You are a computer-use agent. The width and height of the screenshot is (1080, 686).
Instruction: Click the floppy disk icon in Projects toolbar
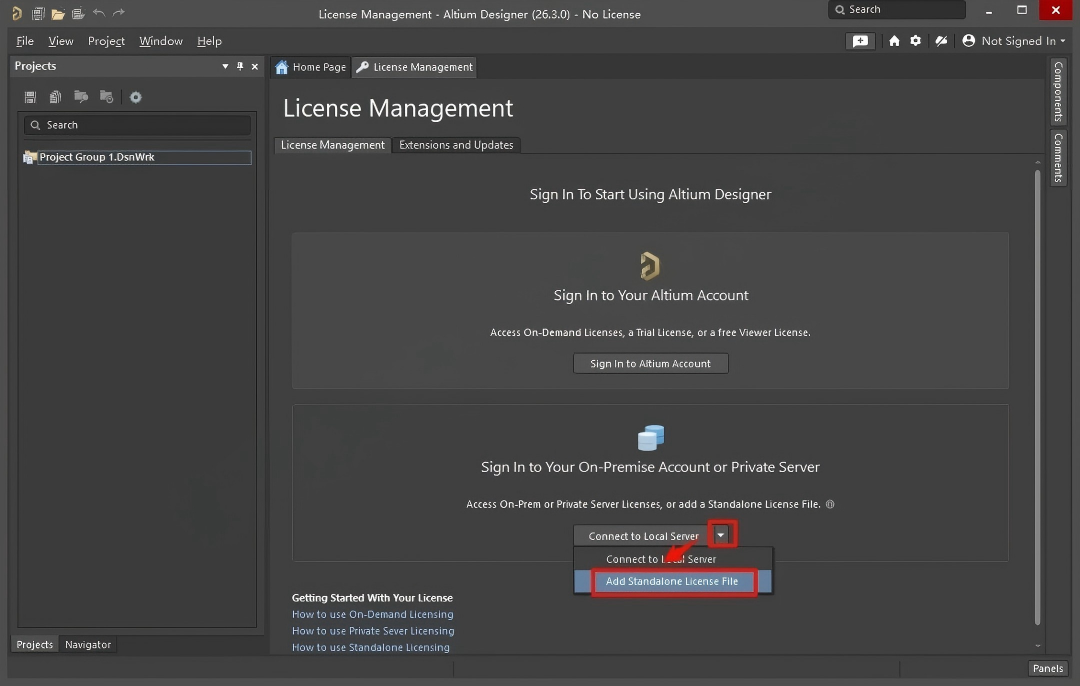click(30, 97)
